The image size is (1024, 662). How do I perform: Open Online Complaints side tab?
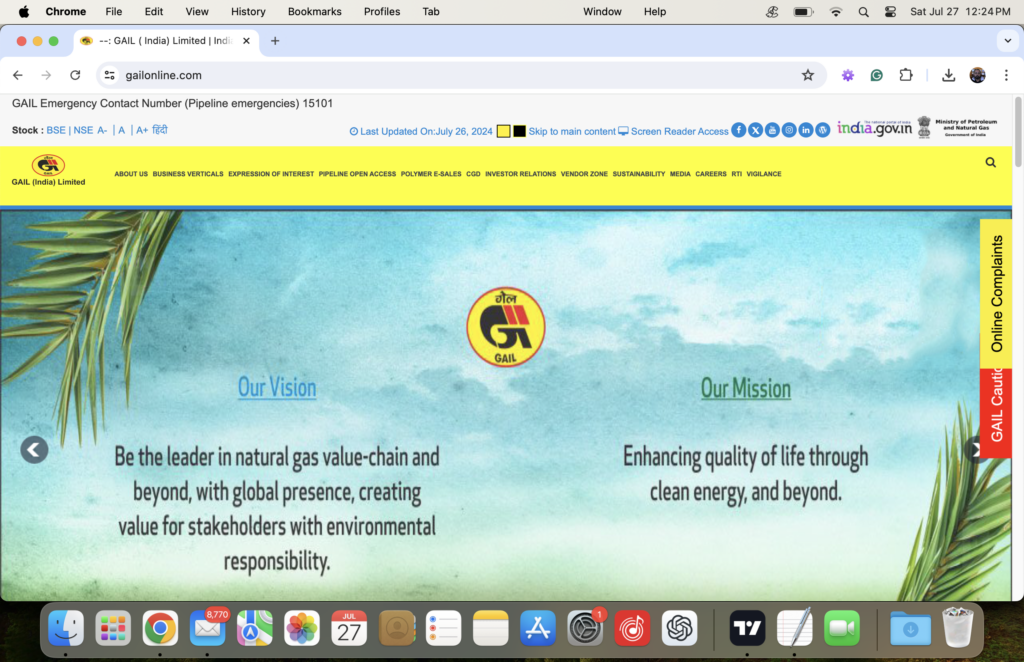pyautogui.click(x=996, y=294)
